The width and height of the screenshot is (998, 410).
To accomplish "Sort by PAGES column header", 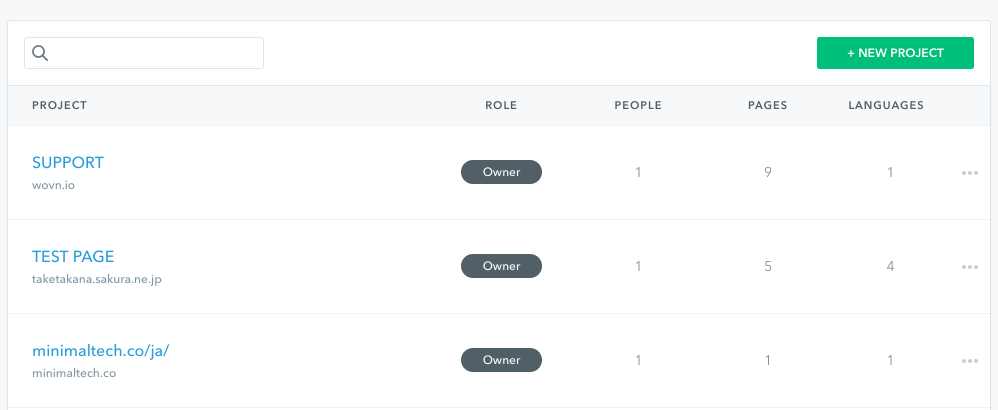I will tap(768, 105).
